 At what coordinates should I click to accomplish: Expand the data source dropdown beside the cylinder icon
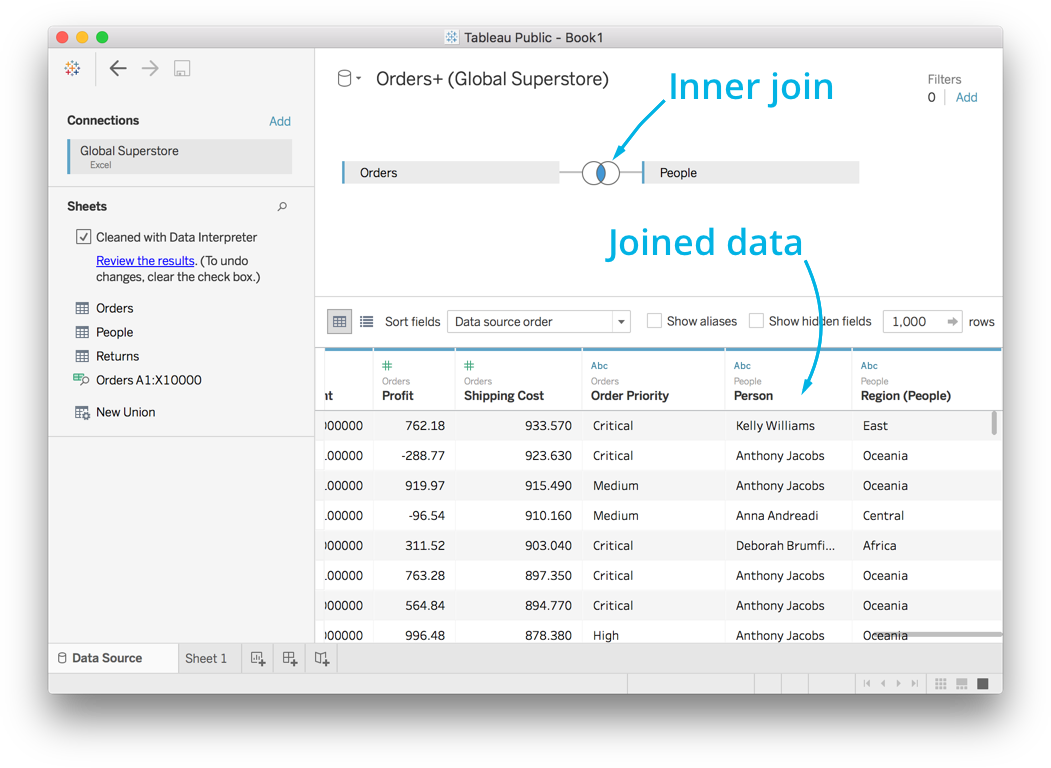click(x=358, y=79)
